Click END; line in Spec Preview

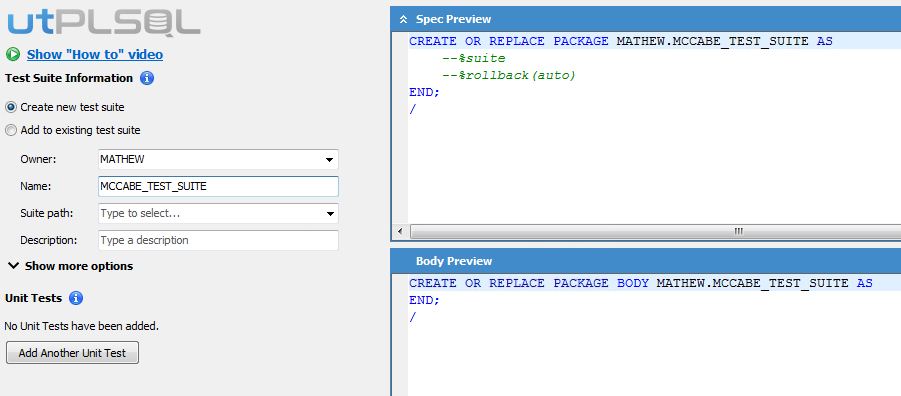pos(425,92)
